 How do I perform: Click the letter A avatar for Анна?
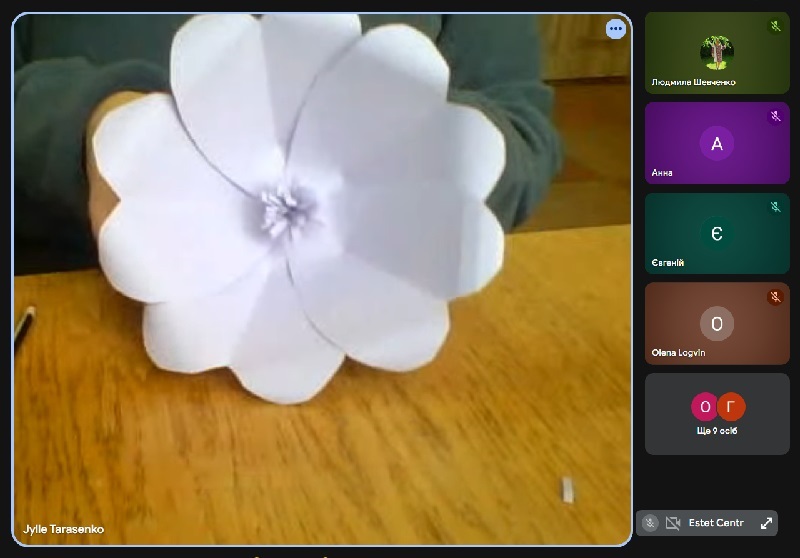click(717, 144)
